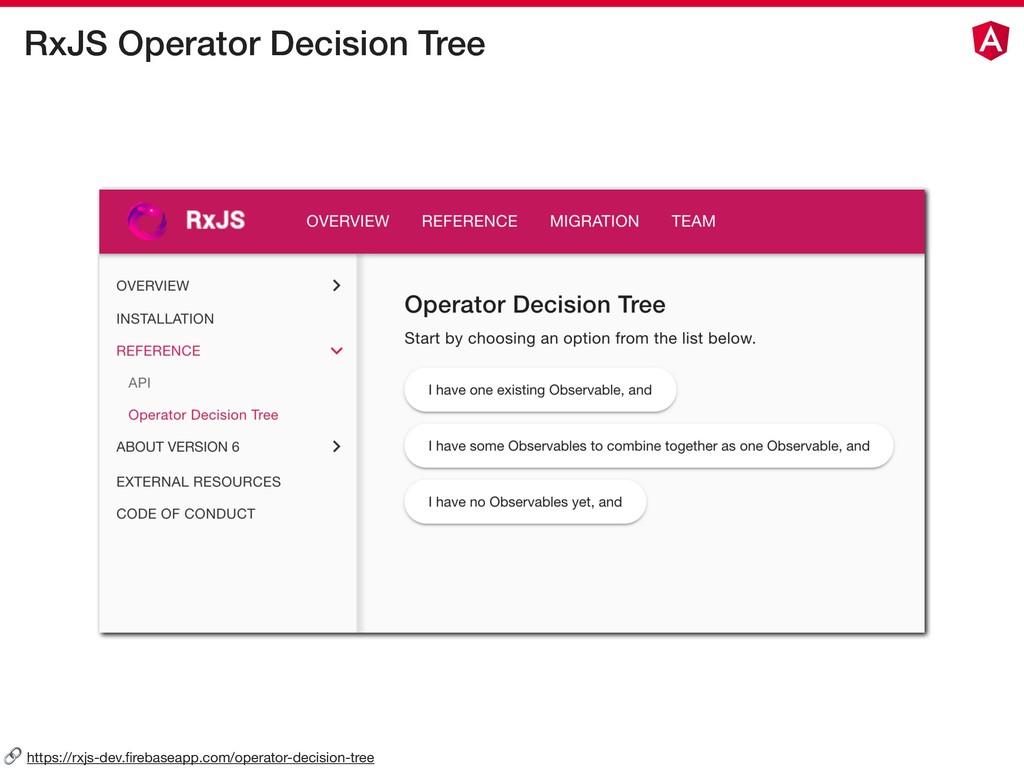Image resolution: width=1024 pixels, height=768 pixels.
Task: Click 'Start by choosing an option' text
Action: [x=580, y=338]
